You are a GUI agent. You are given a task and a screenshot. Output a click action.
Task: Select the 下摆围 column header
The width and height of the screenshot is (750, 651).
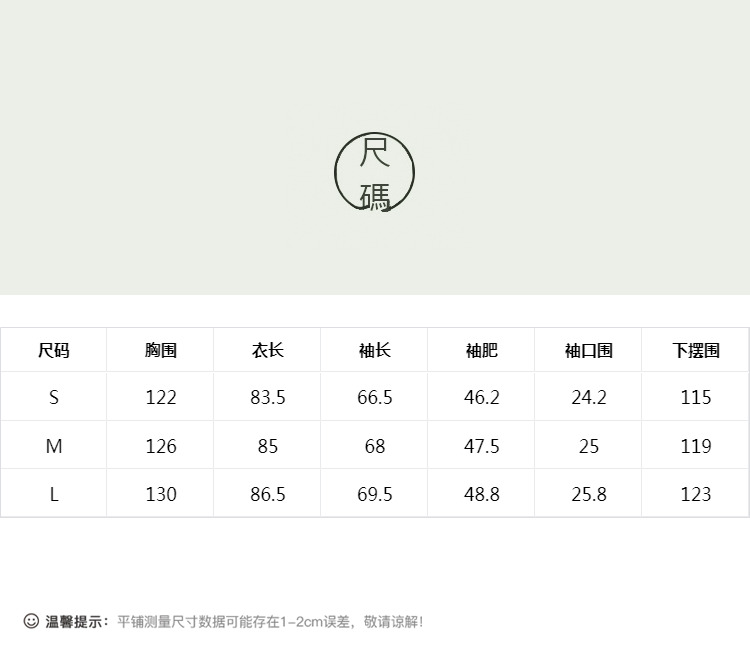coord(696,350)
